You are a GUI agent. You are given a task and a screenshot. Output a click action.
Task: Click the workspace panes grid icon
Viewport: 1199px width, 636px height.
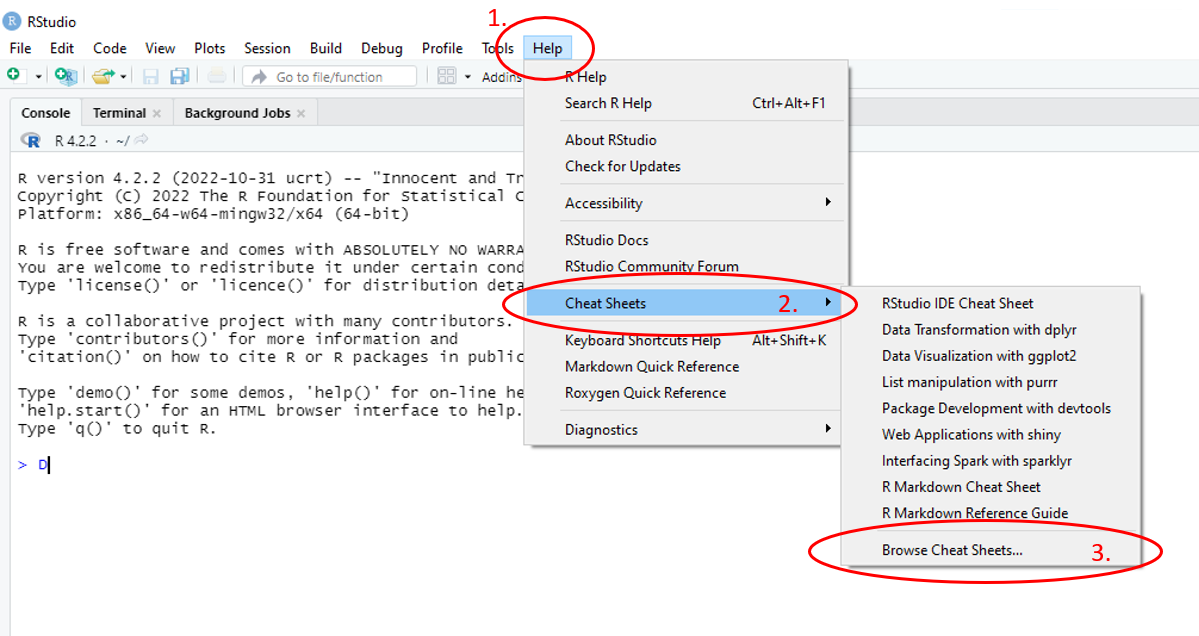pyautogui.click(x=447, y=76)
